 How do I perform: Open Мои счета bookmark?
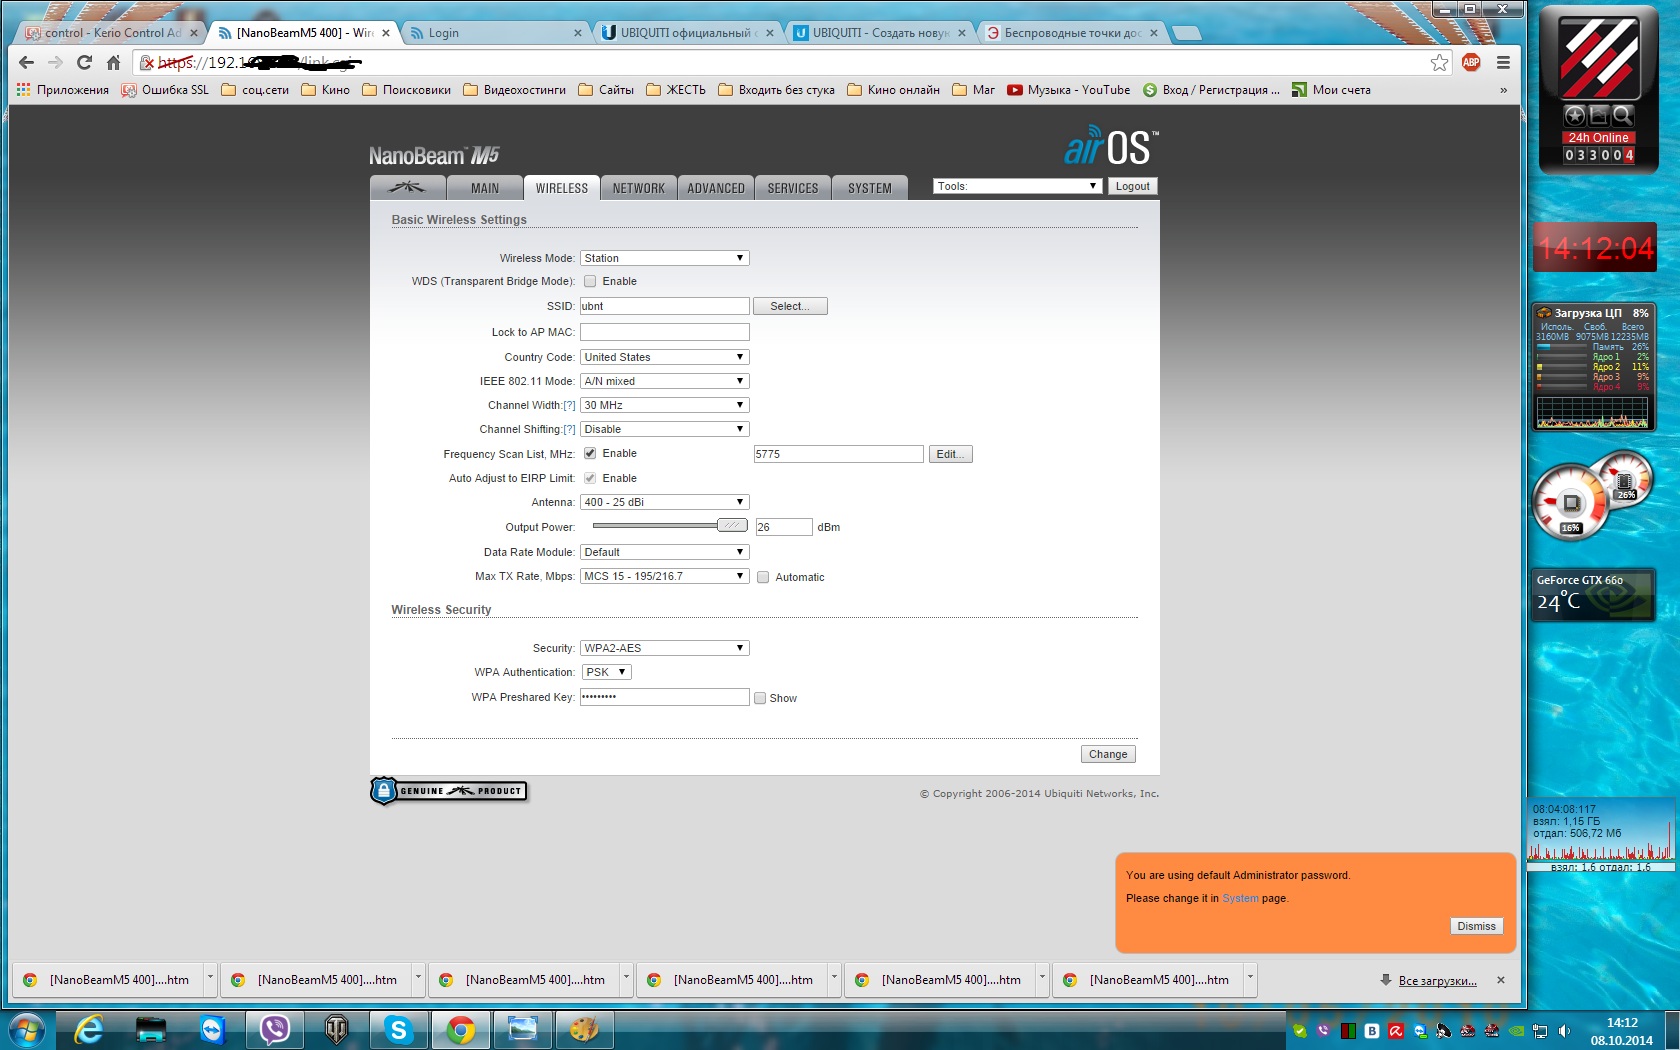[1331, 90]
